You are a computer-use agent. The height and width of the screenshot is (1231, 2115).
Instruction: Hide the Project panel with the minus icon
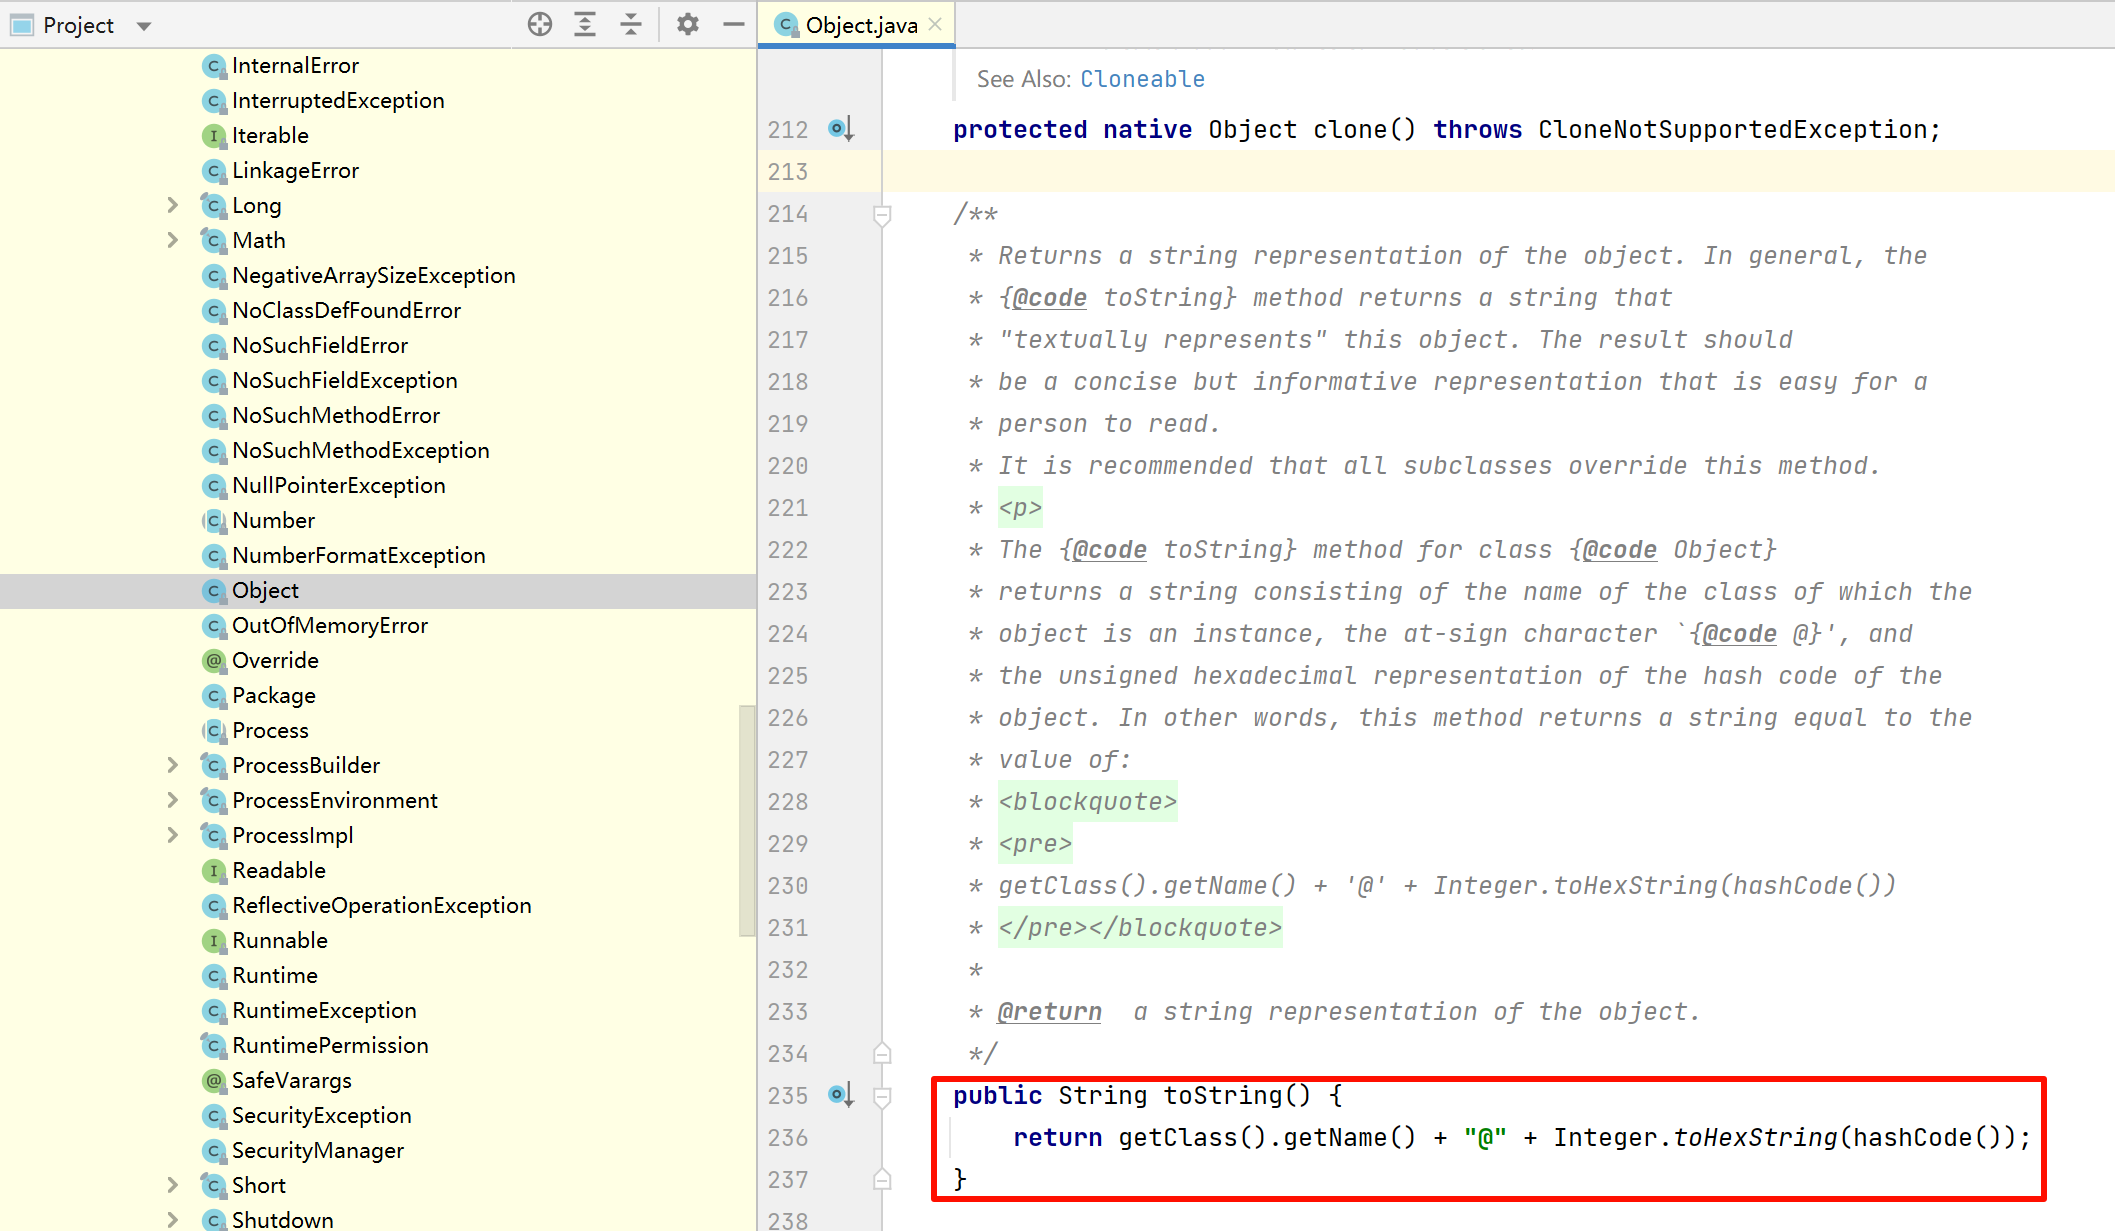pyautogui.click(x=734, y=25)
